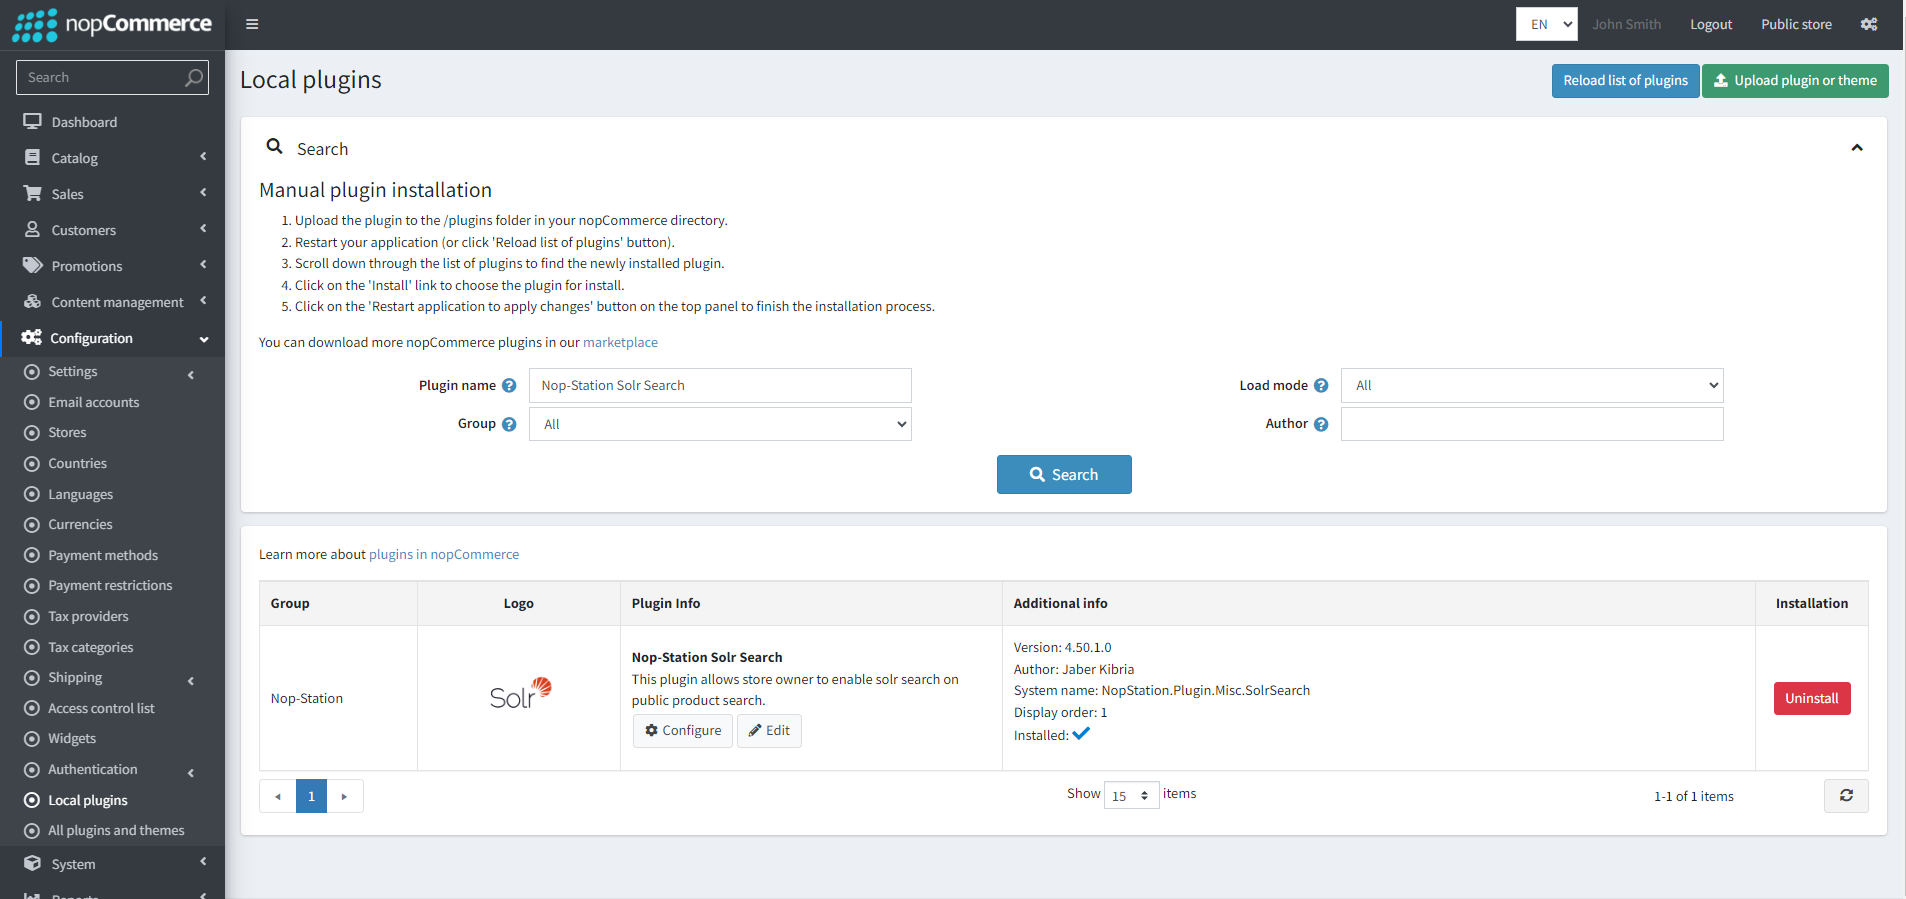Click the Promotions tags icon
Viewport: 1906px width, 899px height.
click(x=32, y=265)
